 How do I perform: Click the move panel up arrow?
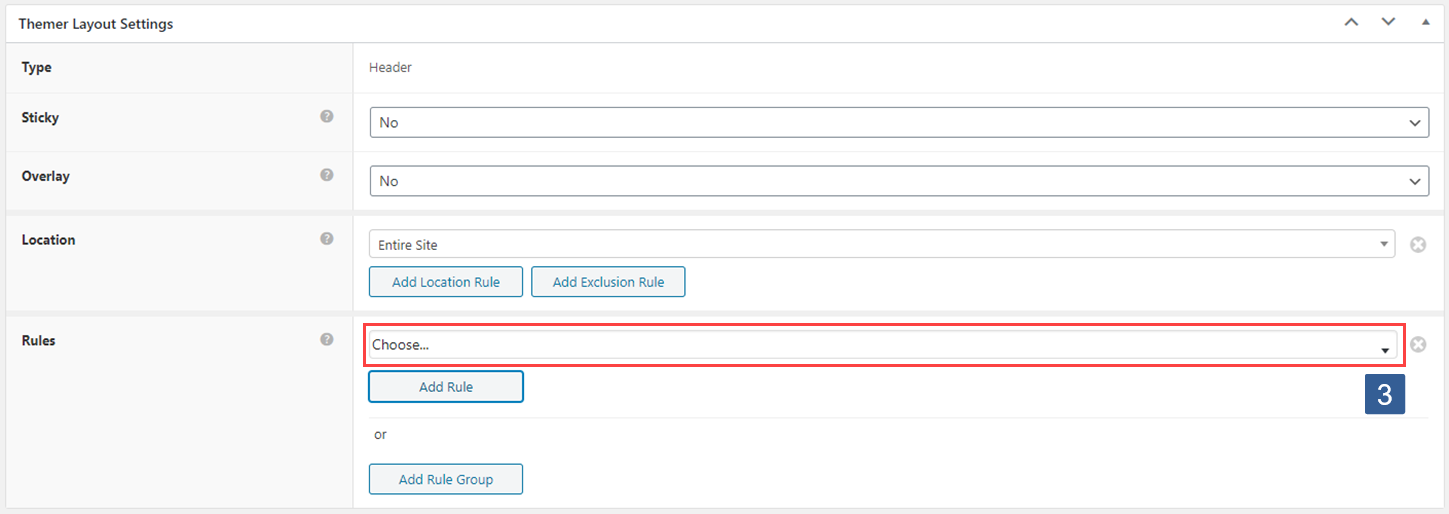pyautogui.click(x=1351, y=22)
